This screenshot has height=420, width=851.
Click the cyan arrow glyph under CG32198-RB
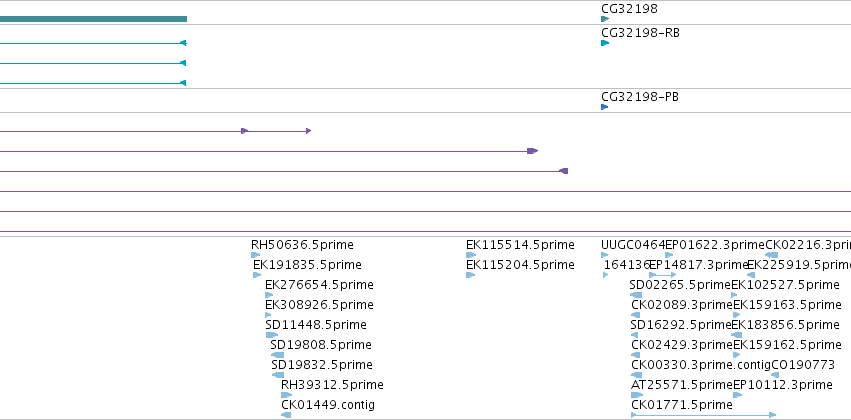pyautogui.click(x=605, y=43)
